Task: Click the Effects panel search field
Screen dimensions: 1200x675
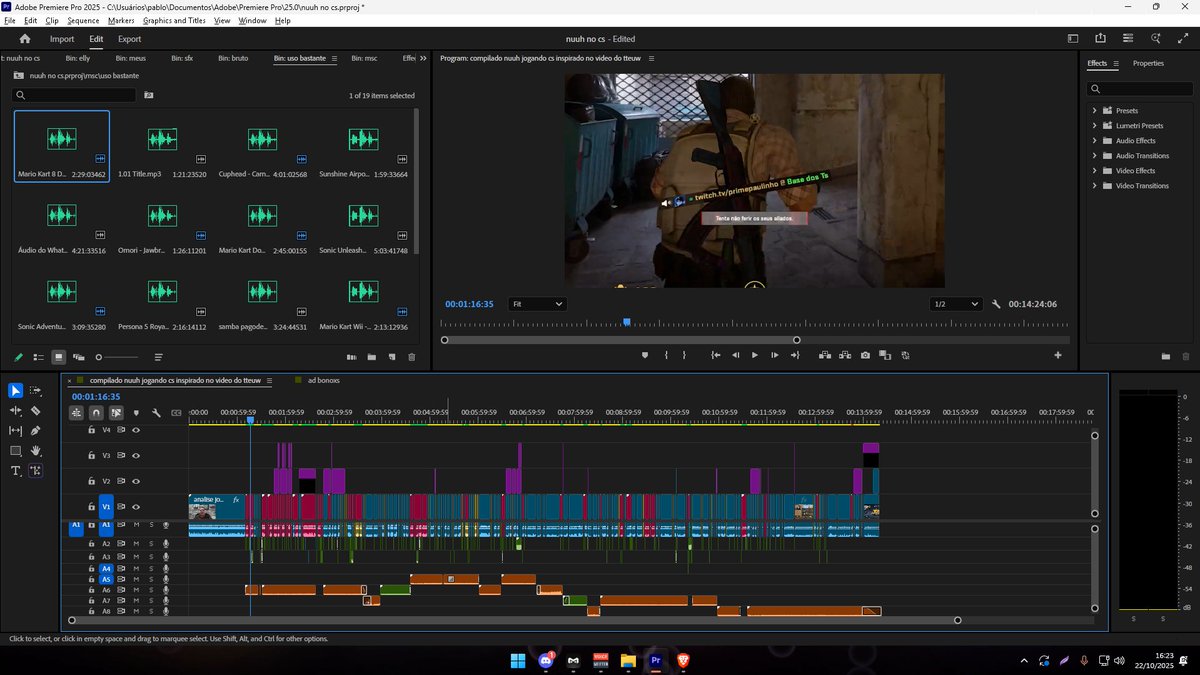Action: click(1141, 88)
